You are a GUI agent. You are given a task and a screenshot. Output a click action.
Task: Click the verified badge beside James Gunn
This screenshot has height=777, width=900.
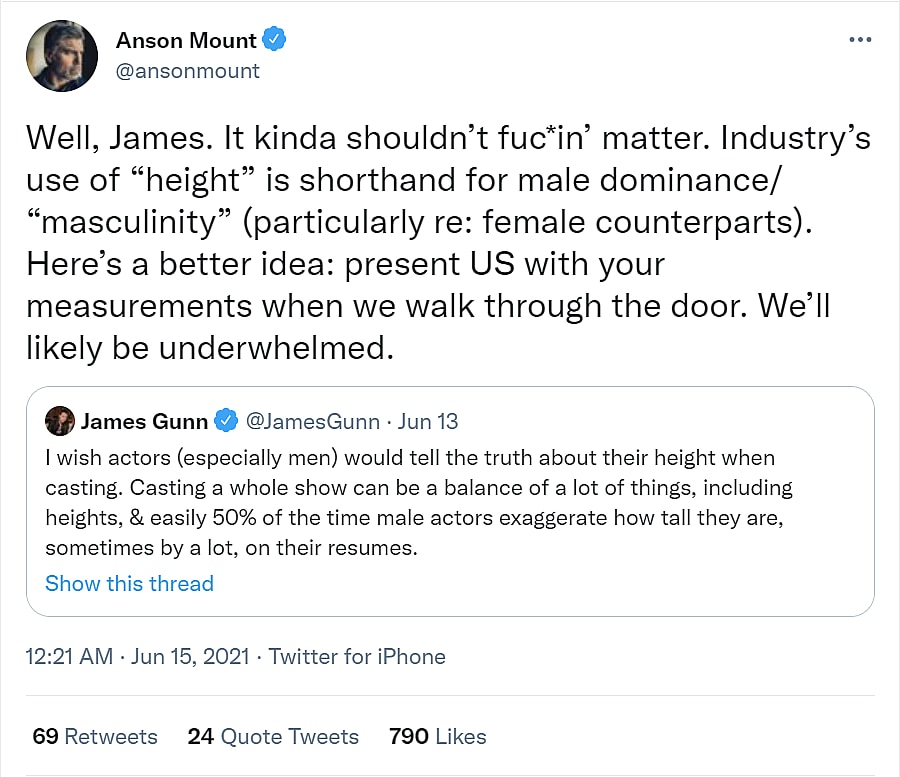point(227,421)
